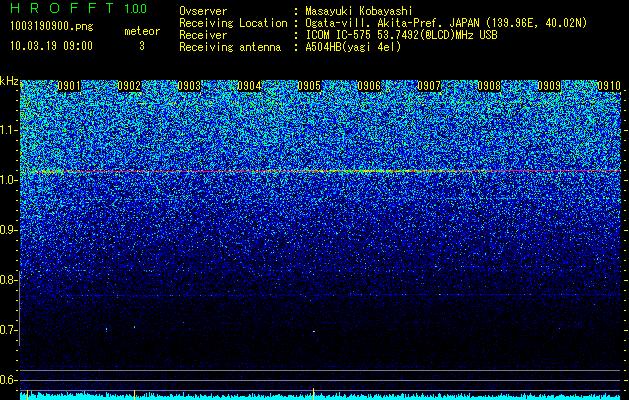Click the yellow meteor tick under 0905
This screenshot has height=400, width=629.
(313, 394)
